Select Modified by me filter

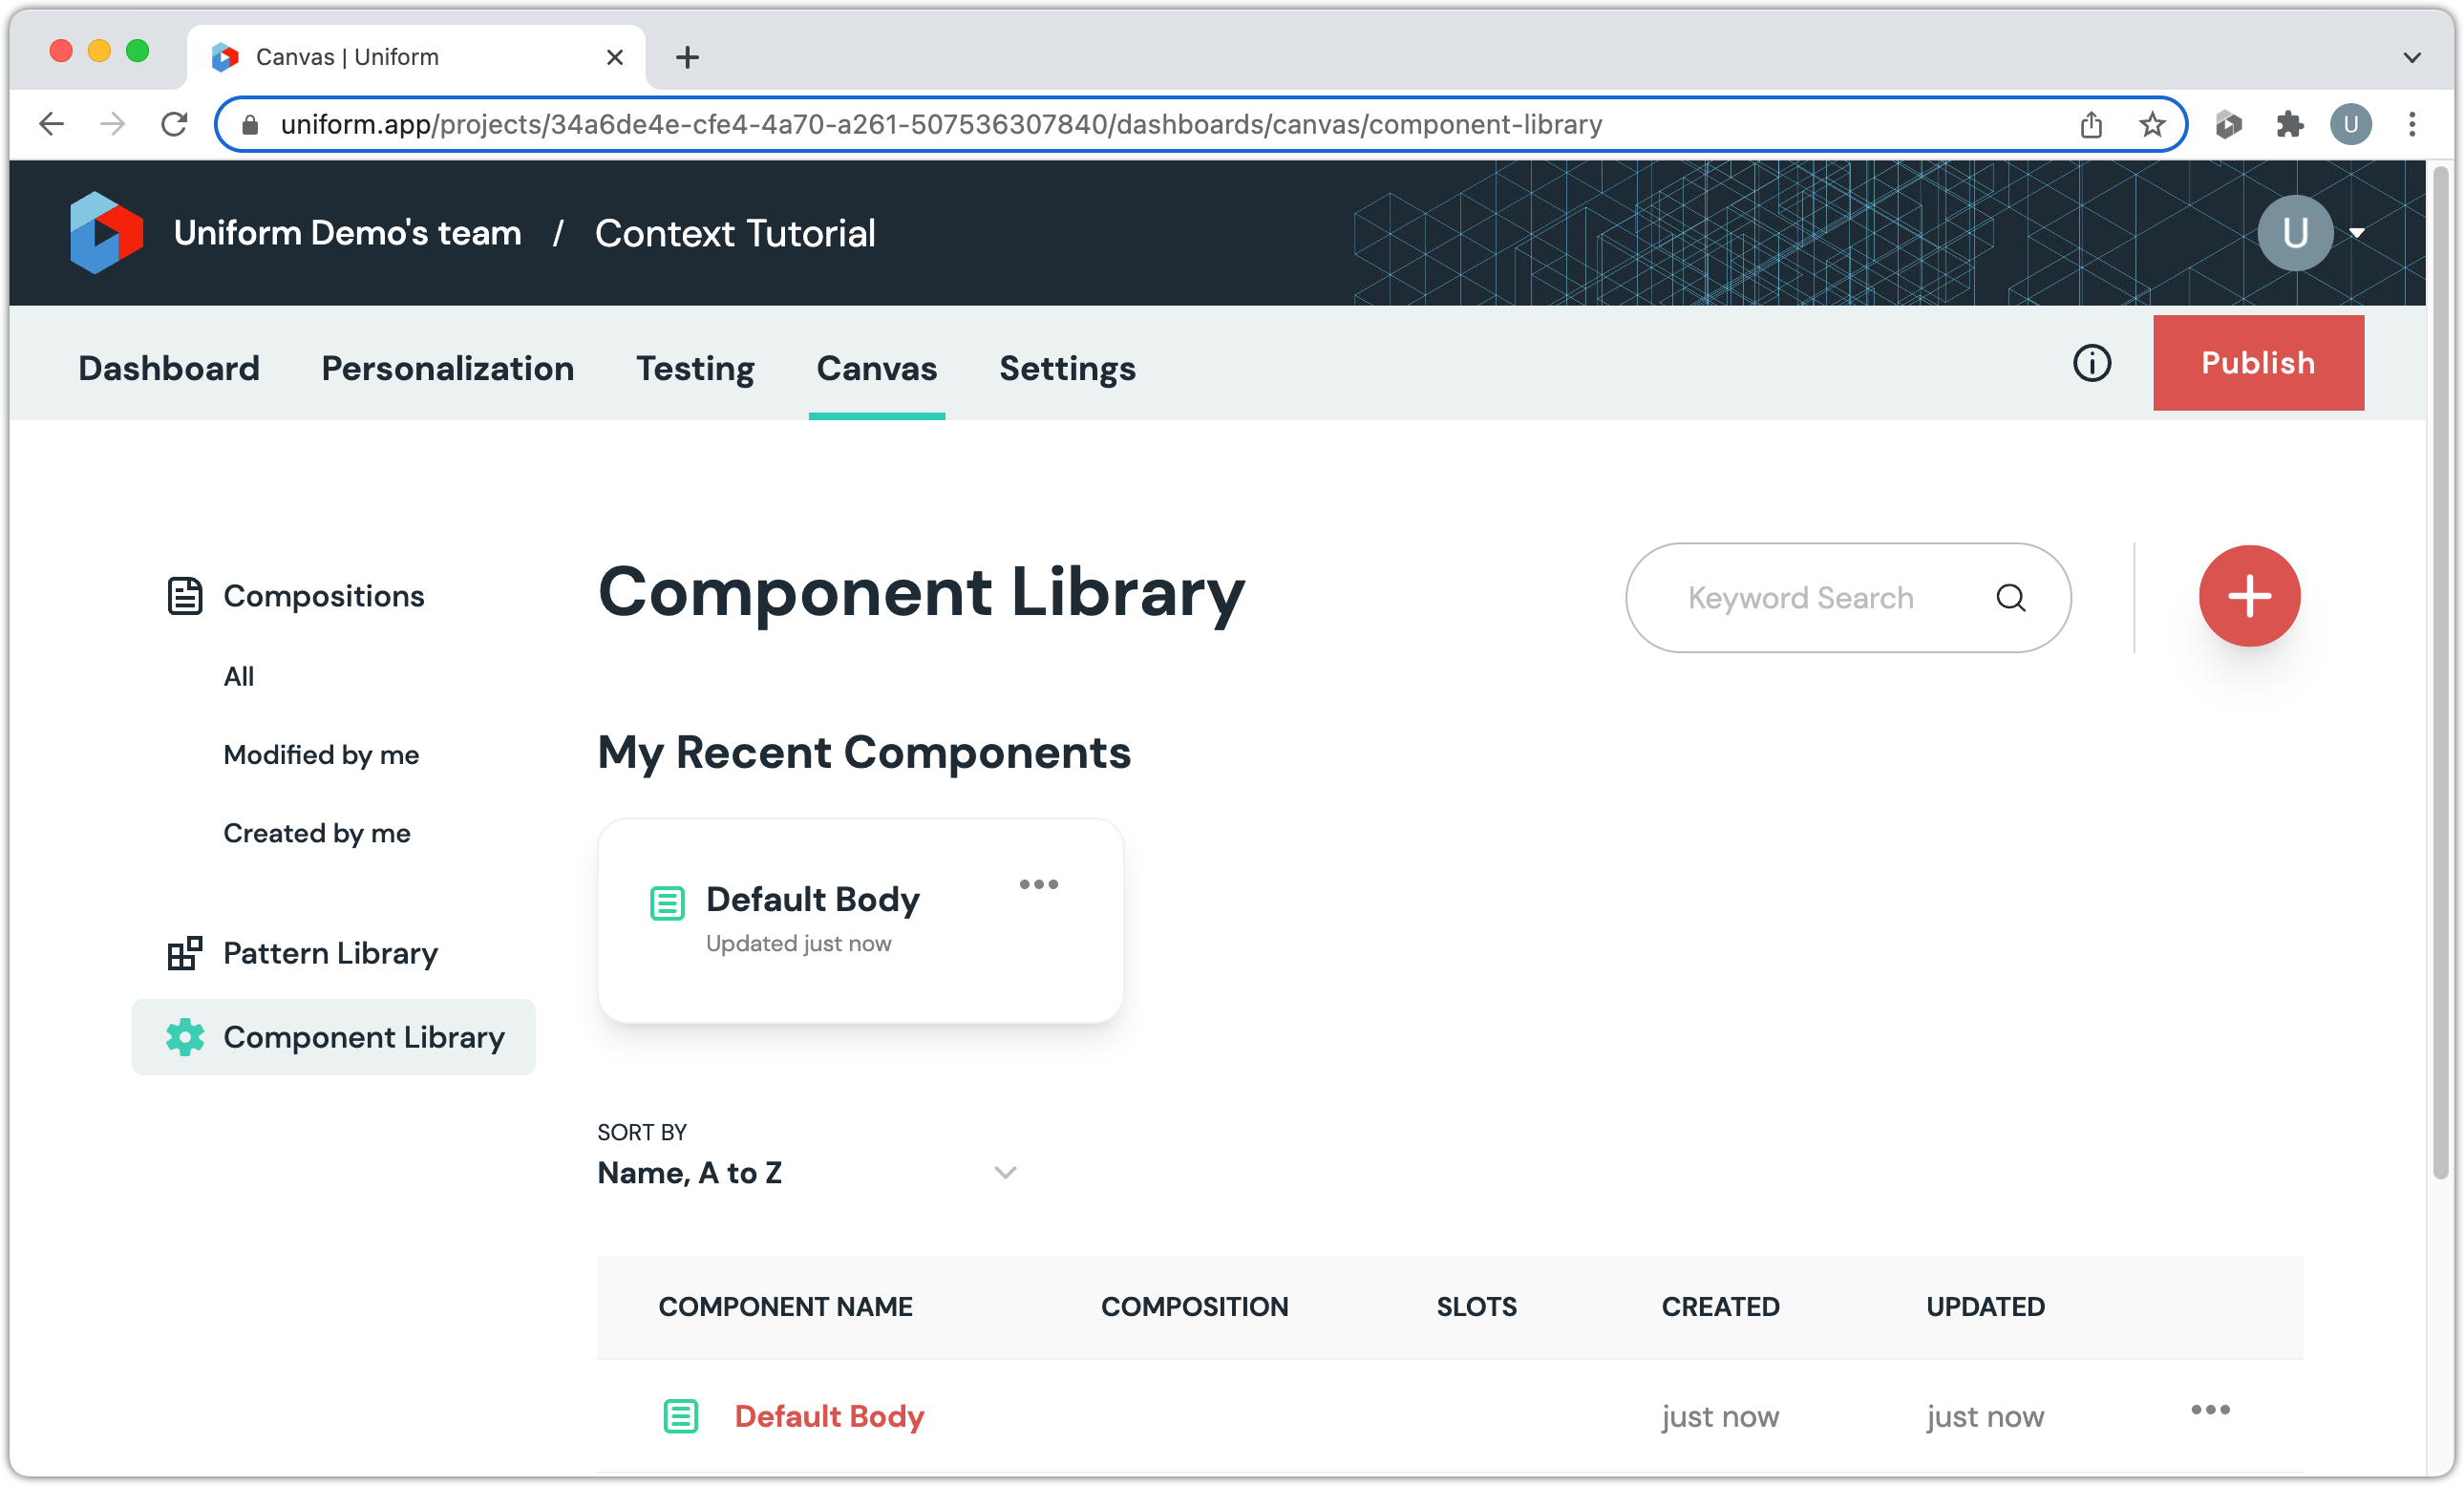click(x=321, y=755)
